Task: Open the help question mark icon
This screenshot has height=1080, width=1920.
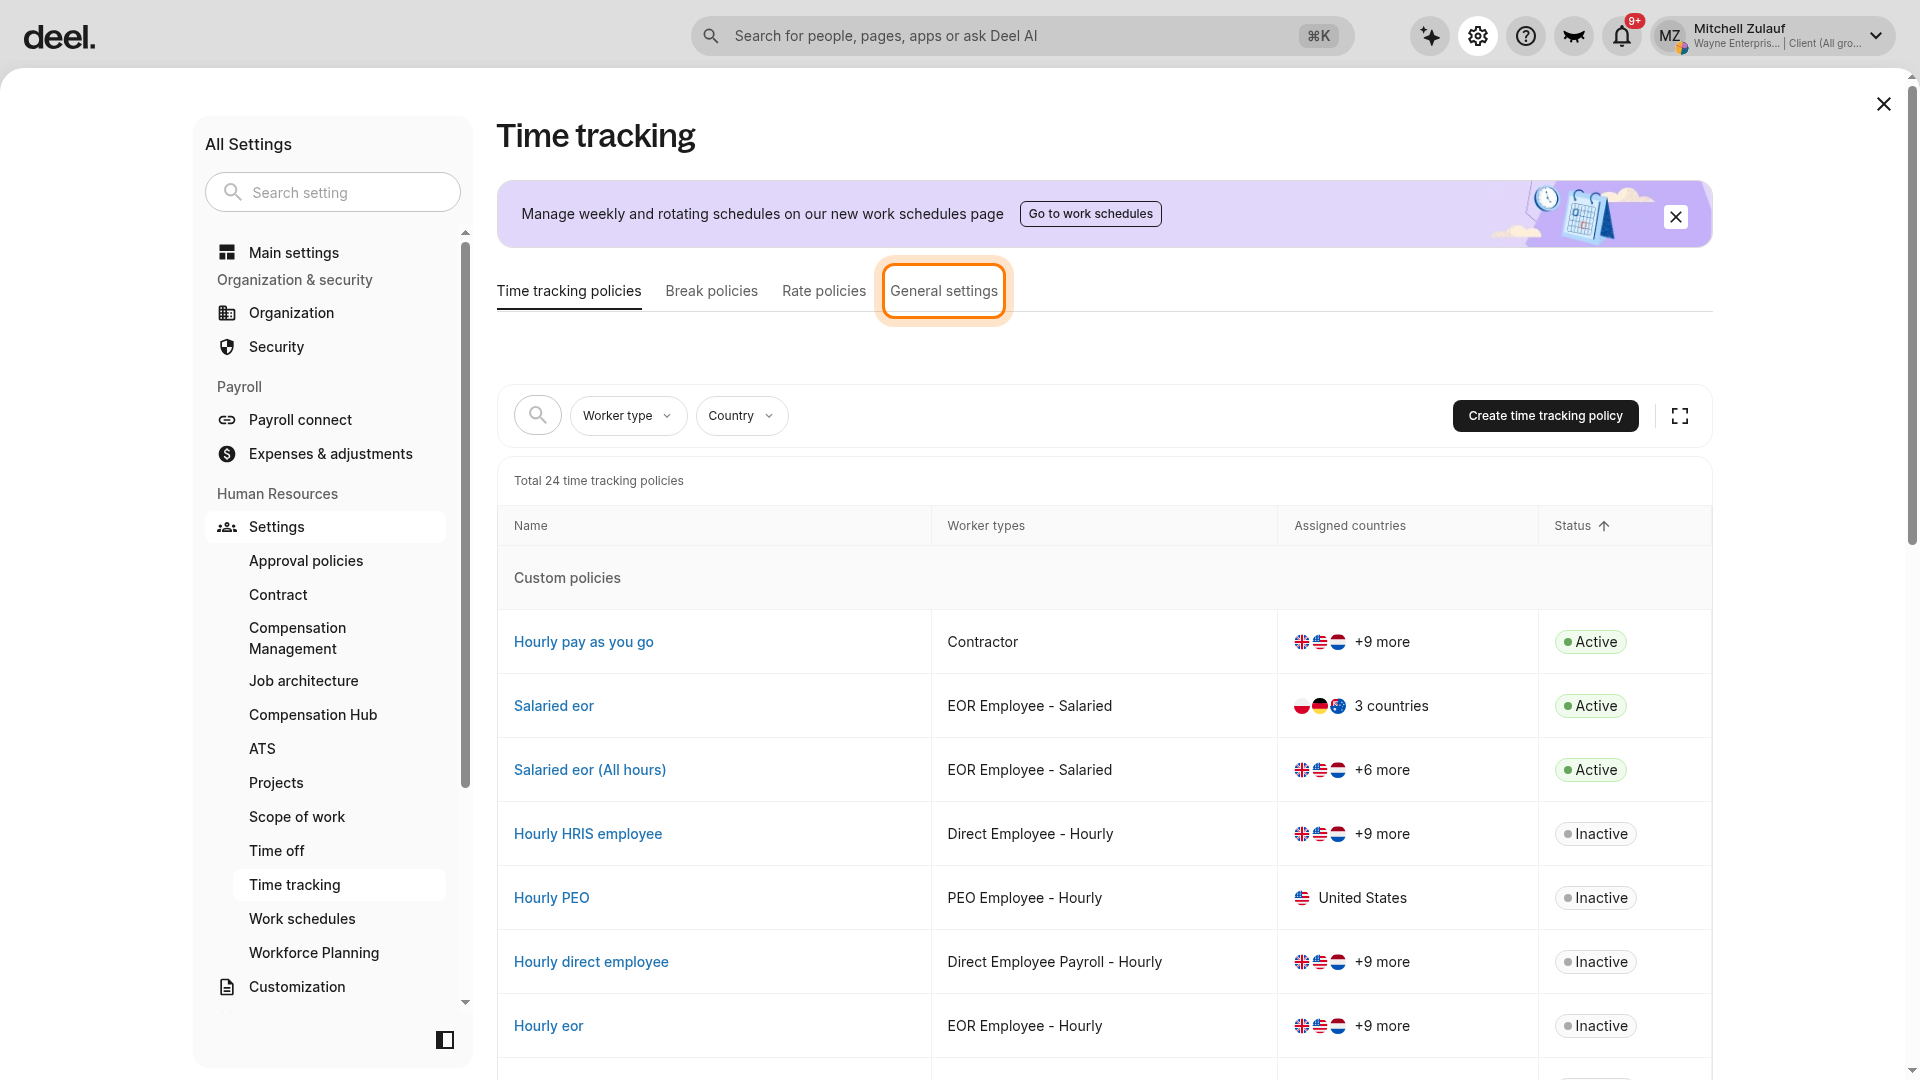Action: [1526, 36]
